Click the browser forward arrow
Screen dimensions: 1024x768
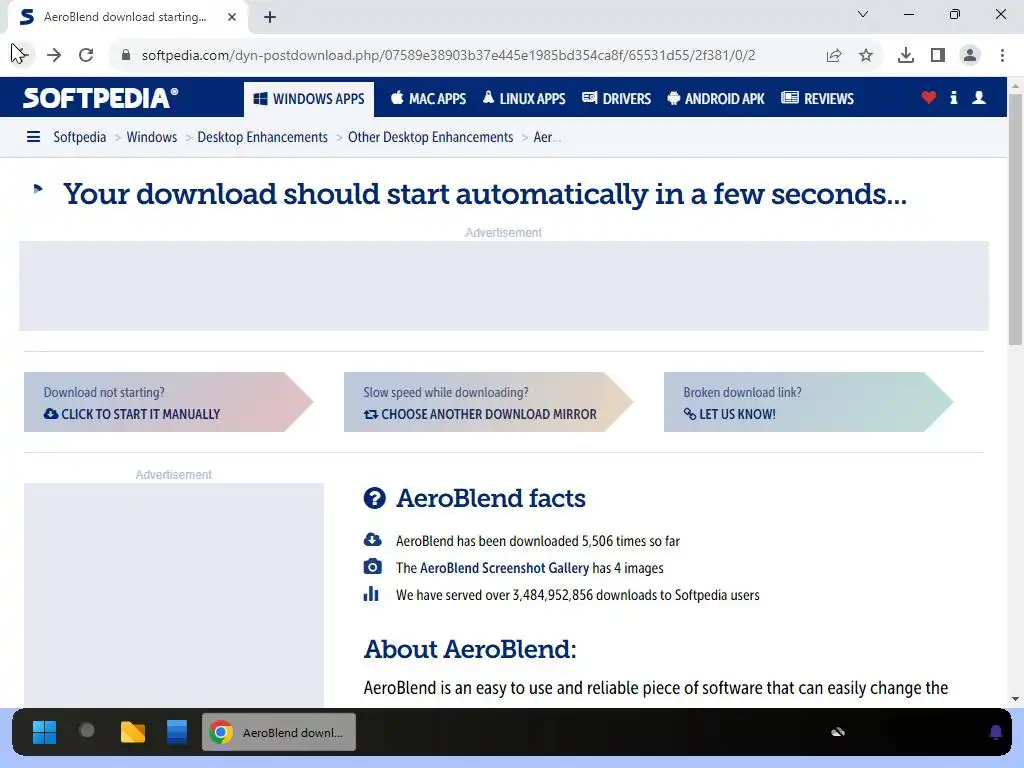coord(54,55)
